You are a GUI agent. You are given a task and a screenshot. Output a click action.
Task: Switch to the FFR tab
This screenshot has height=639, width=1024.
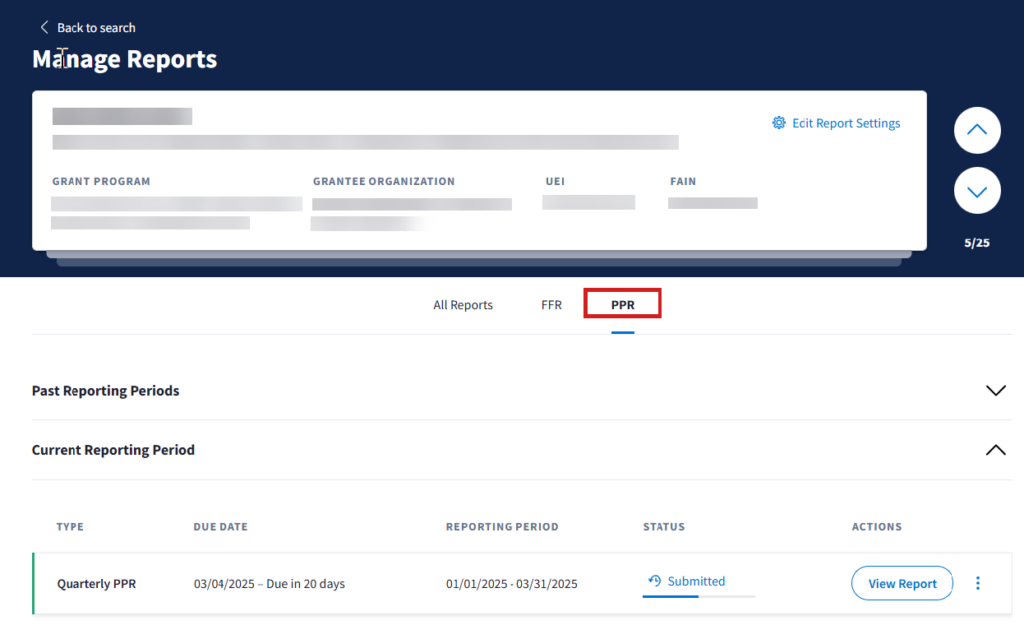pyautogui.click(x=551, y=305)
